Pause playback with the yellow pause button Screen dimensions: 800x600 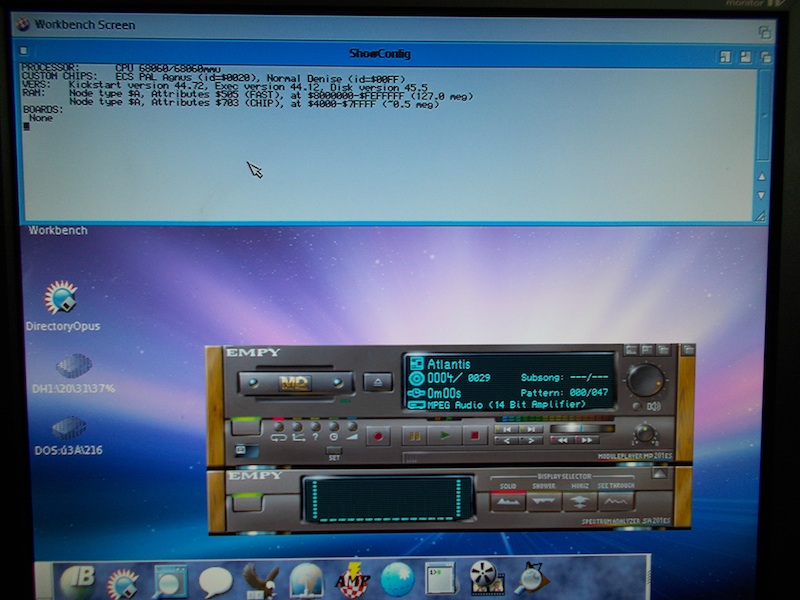point(412,435)
